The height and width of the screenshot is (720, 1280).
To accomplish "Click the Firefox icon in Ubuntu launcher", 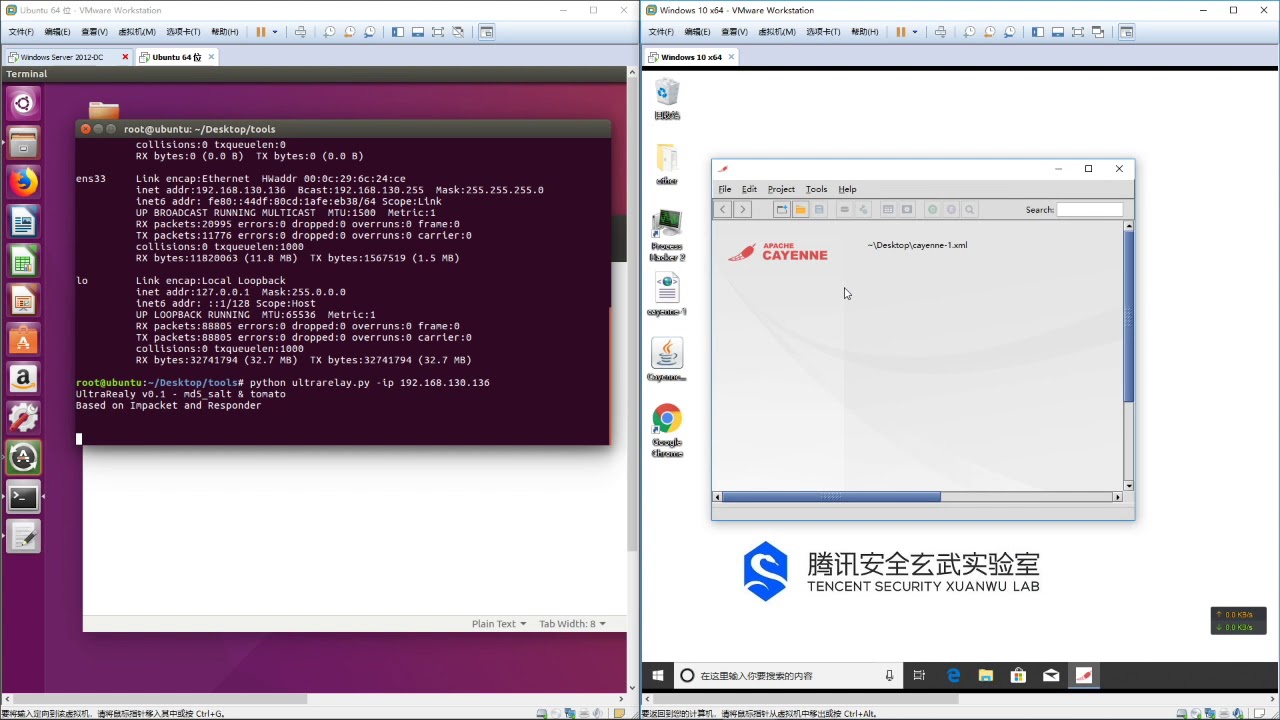I will (x=24, y=182).
